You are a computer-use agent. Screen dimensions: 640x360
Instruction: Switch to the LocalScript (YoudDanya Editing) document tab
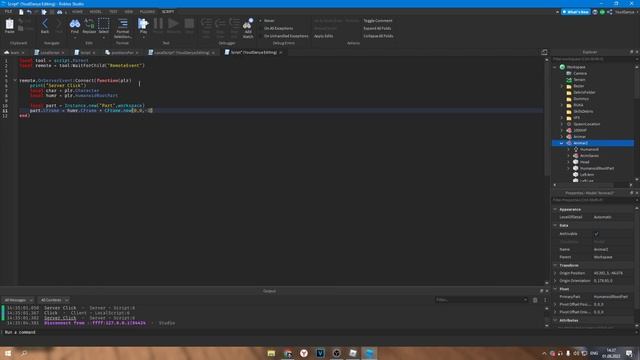[181, 53]
